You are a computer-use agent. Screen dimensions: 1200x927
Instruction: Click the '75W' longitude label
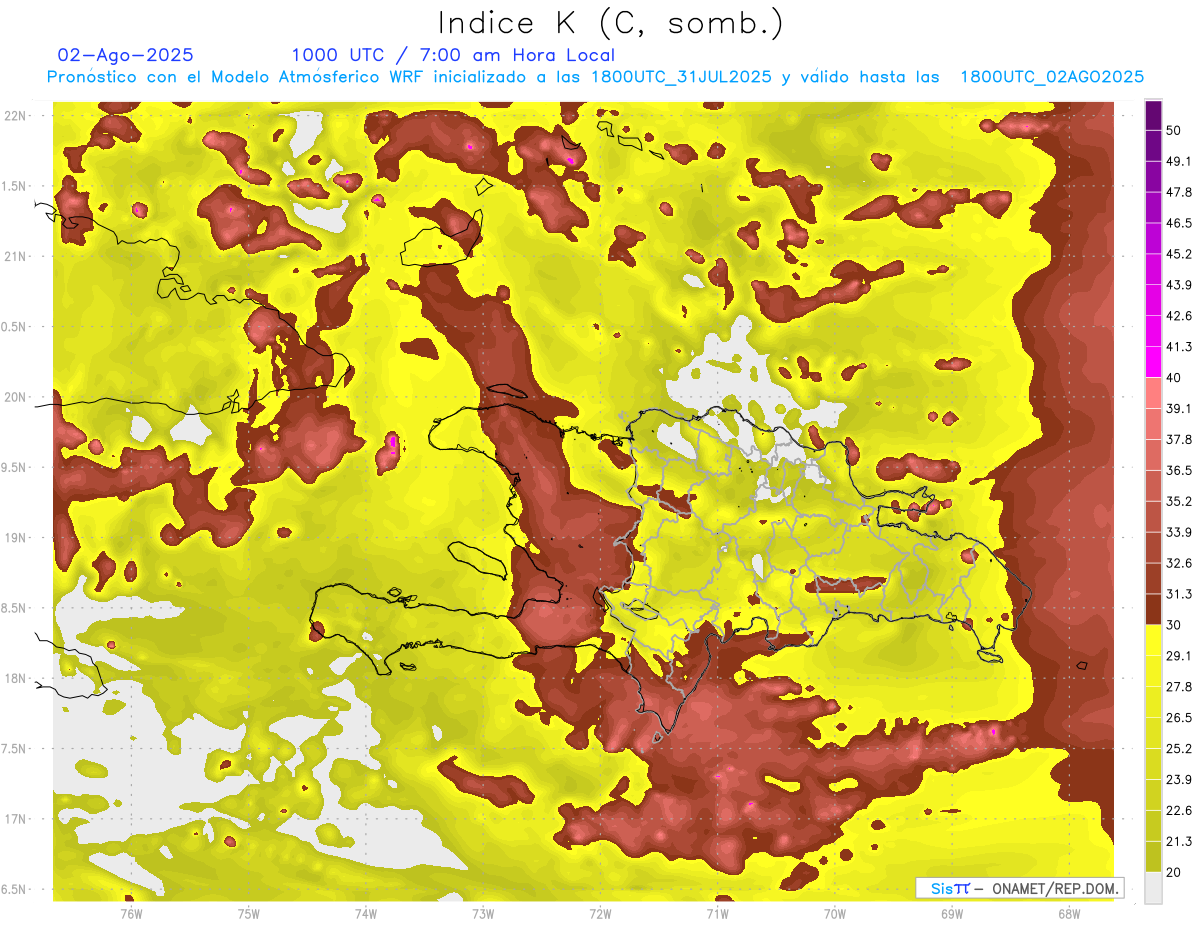click(249, 913)
